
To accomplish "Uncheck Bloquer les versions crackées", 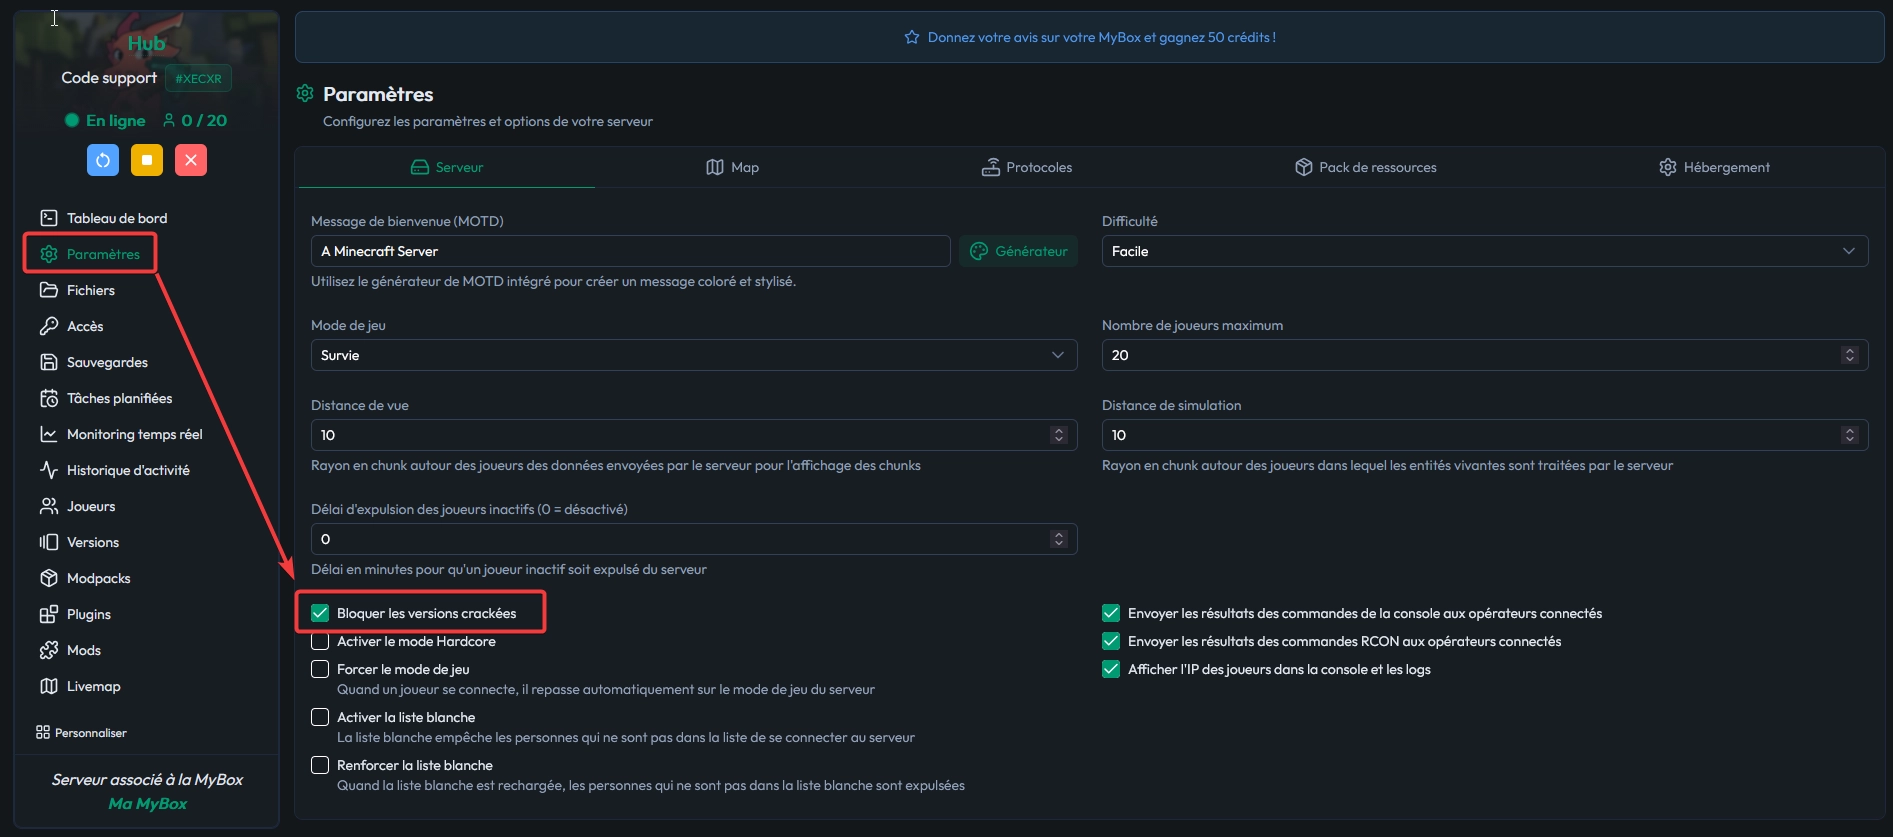I will [x=320, y=613].
